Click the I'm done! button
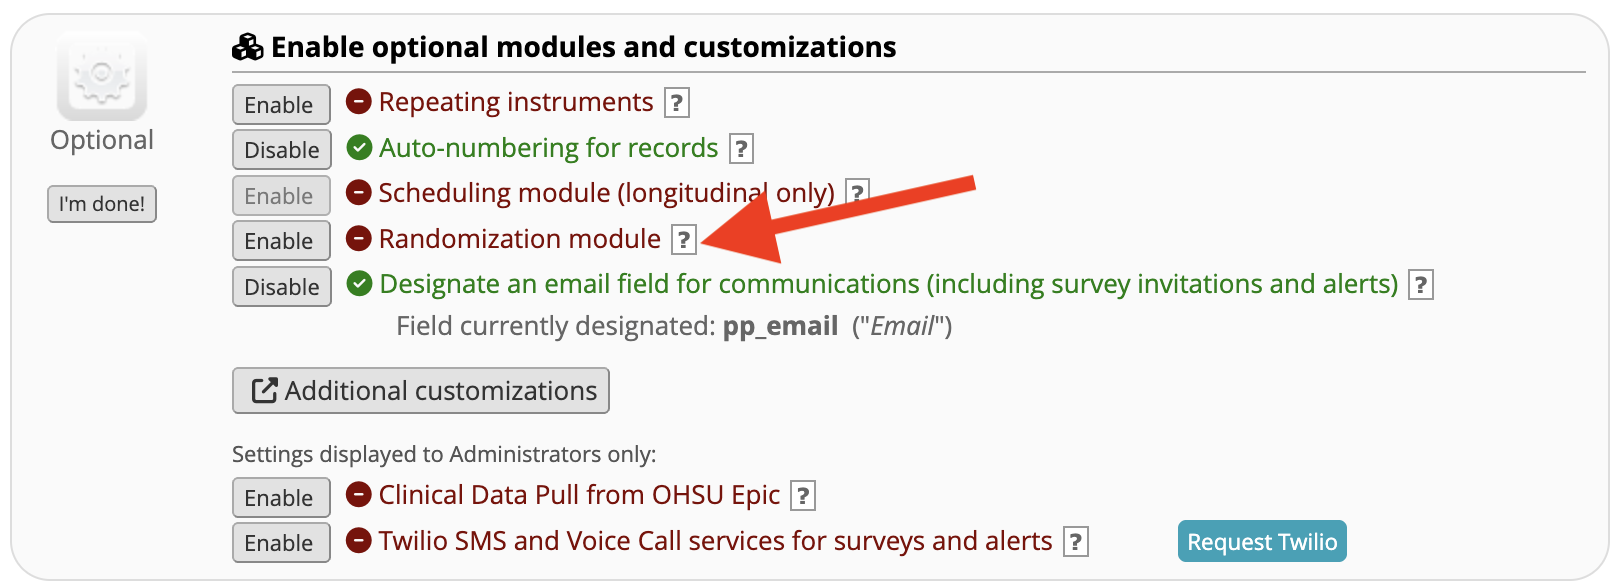 pyautogui.click(x=102, y=204)
